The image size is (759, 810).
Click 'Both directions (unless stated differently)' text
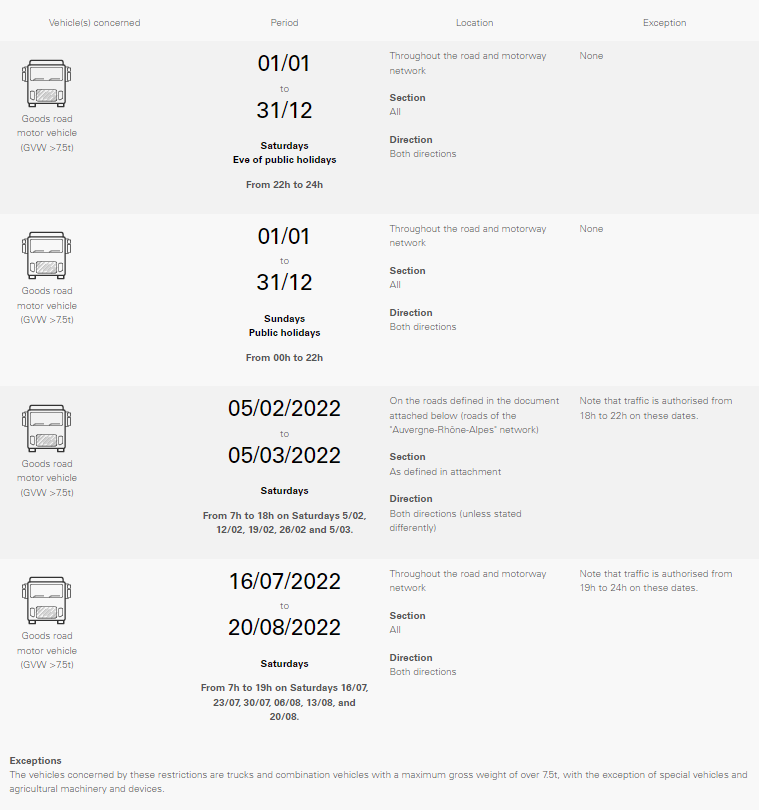click(455, 521)
